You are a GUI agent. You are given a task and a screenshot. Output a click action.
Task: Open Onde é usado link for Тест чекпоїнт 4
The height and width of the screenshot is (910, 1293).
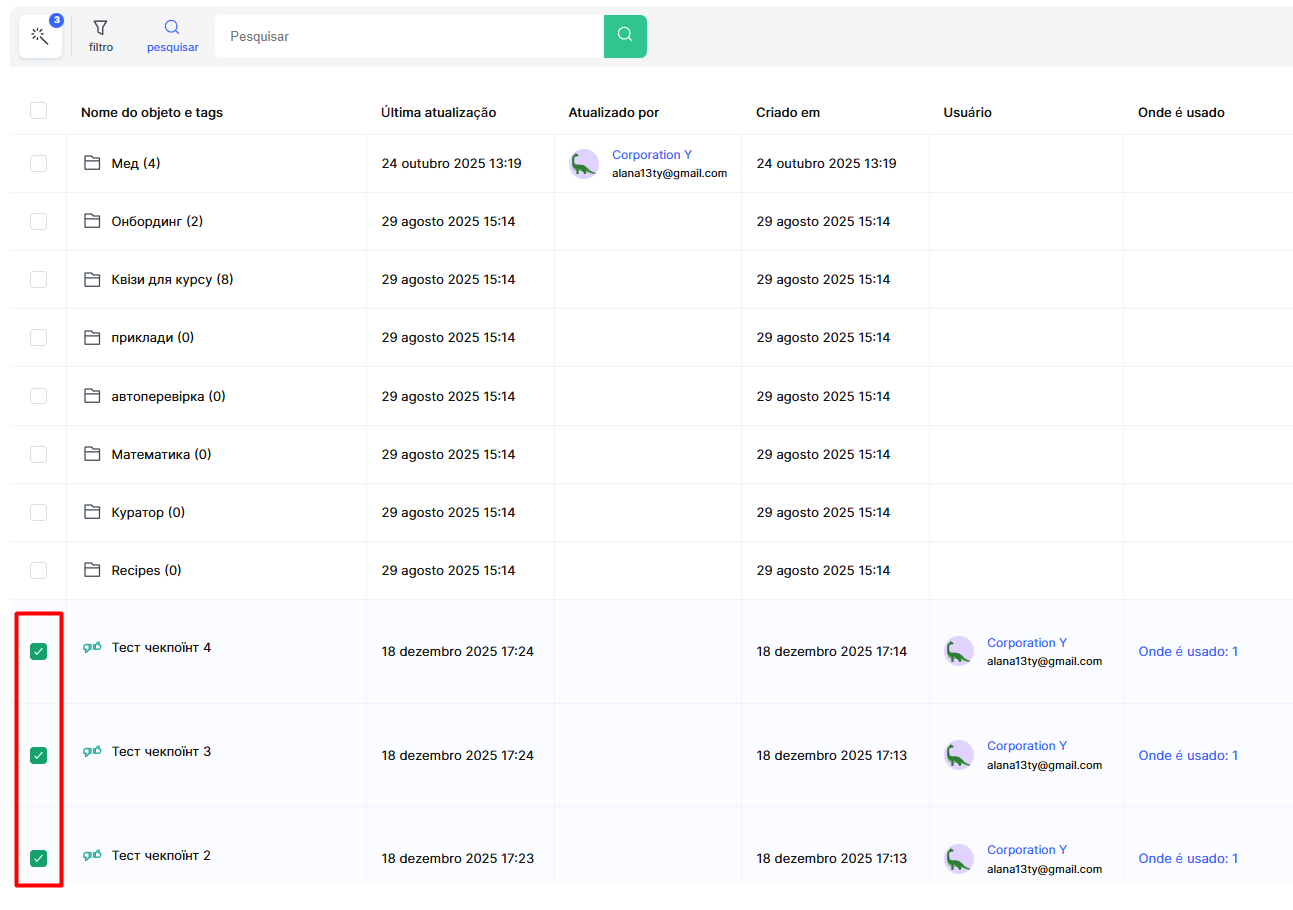1187,651
